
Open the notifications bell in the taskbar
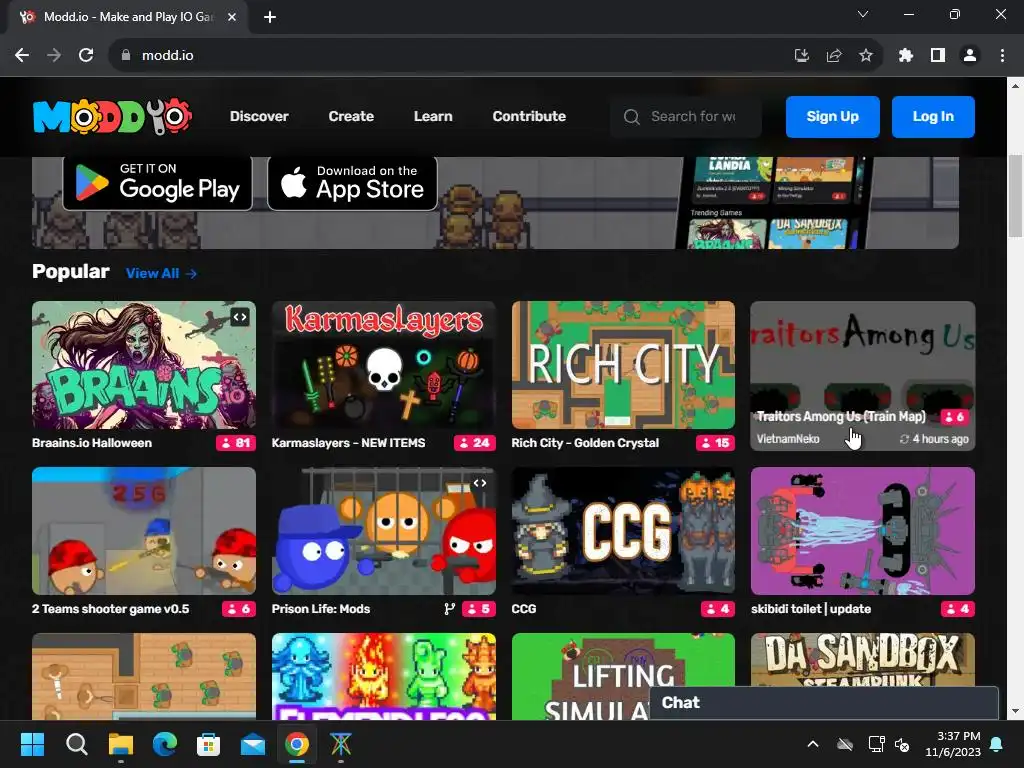(x=997, y=744)
